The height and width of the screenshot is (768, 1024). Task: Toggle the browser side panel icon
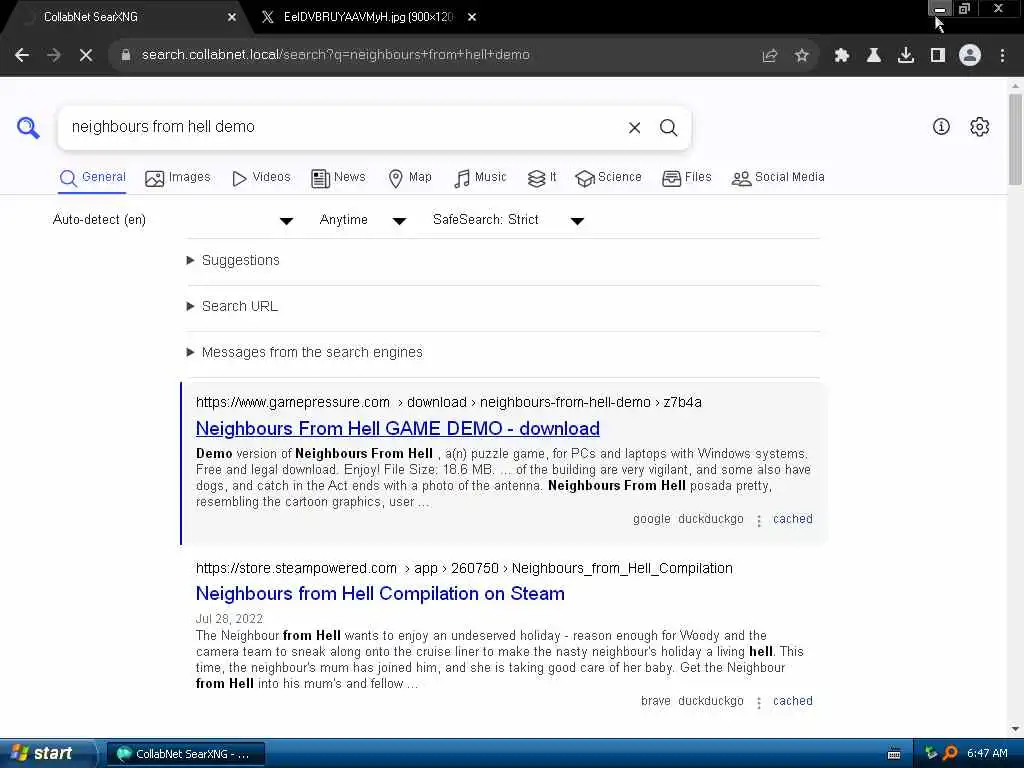click(x=938, y=56)
